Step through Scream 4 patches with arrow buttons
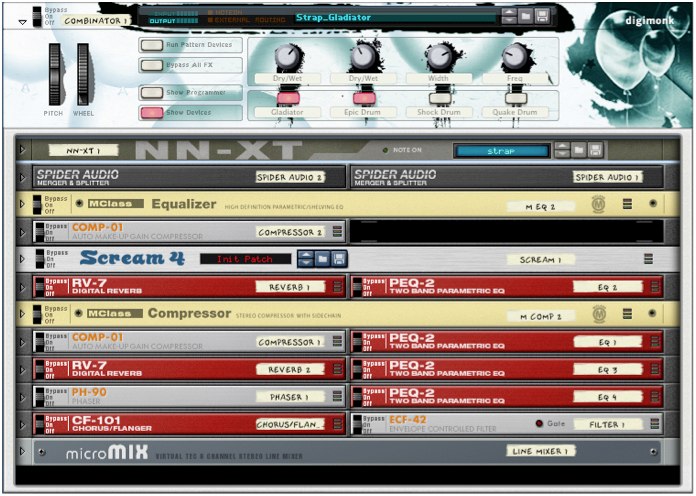This screenshot has width=696, height=496. coord(306,259)
